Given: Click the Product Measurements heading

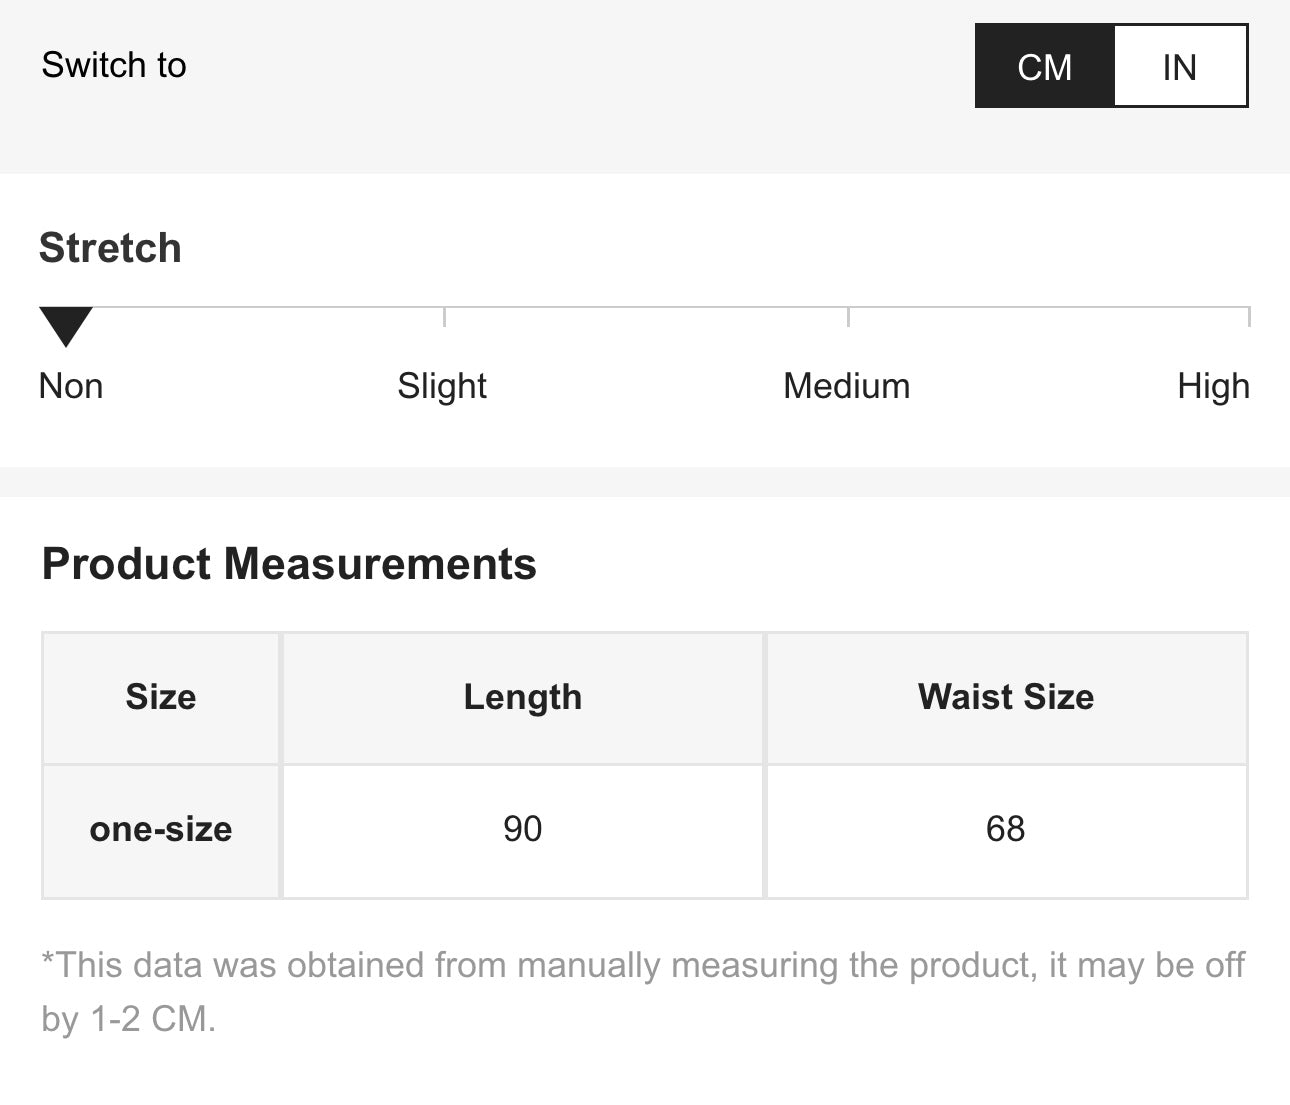Looking at the screenshot, I should [289, 564].
